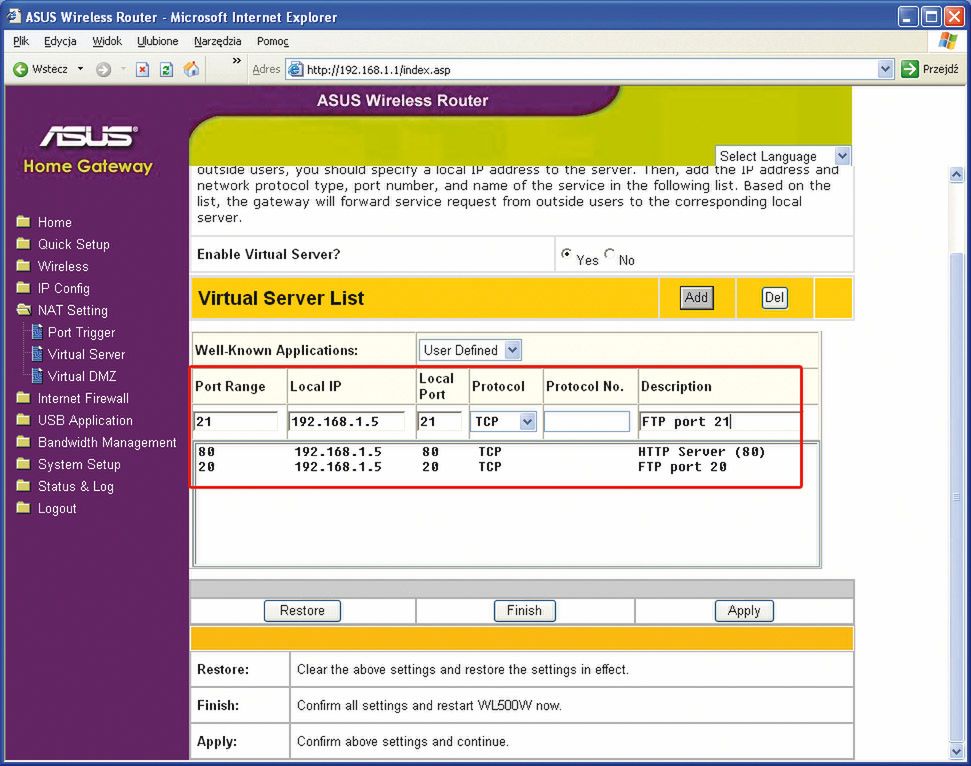Open the Widok menu

[x=107, y=41]
